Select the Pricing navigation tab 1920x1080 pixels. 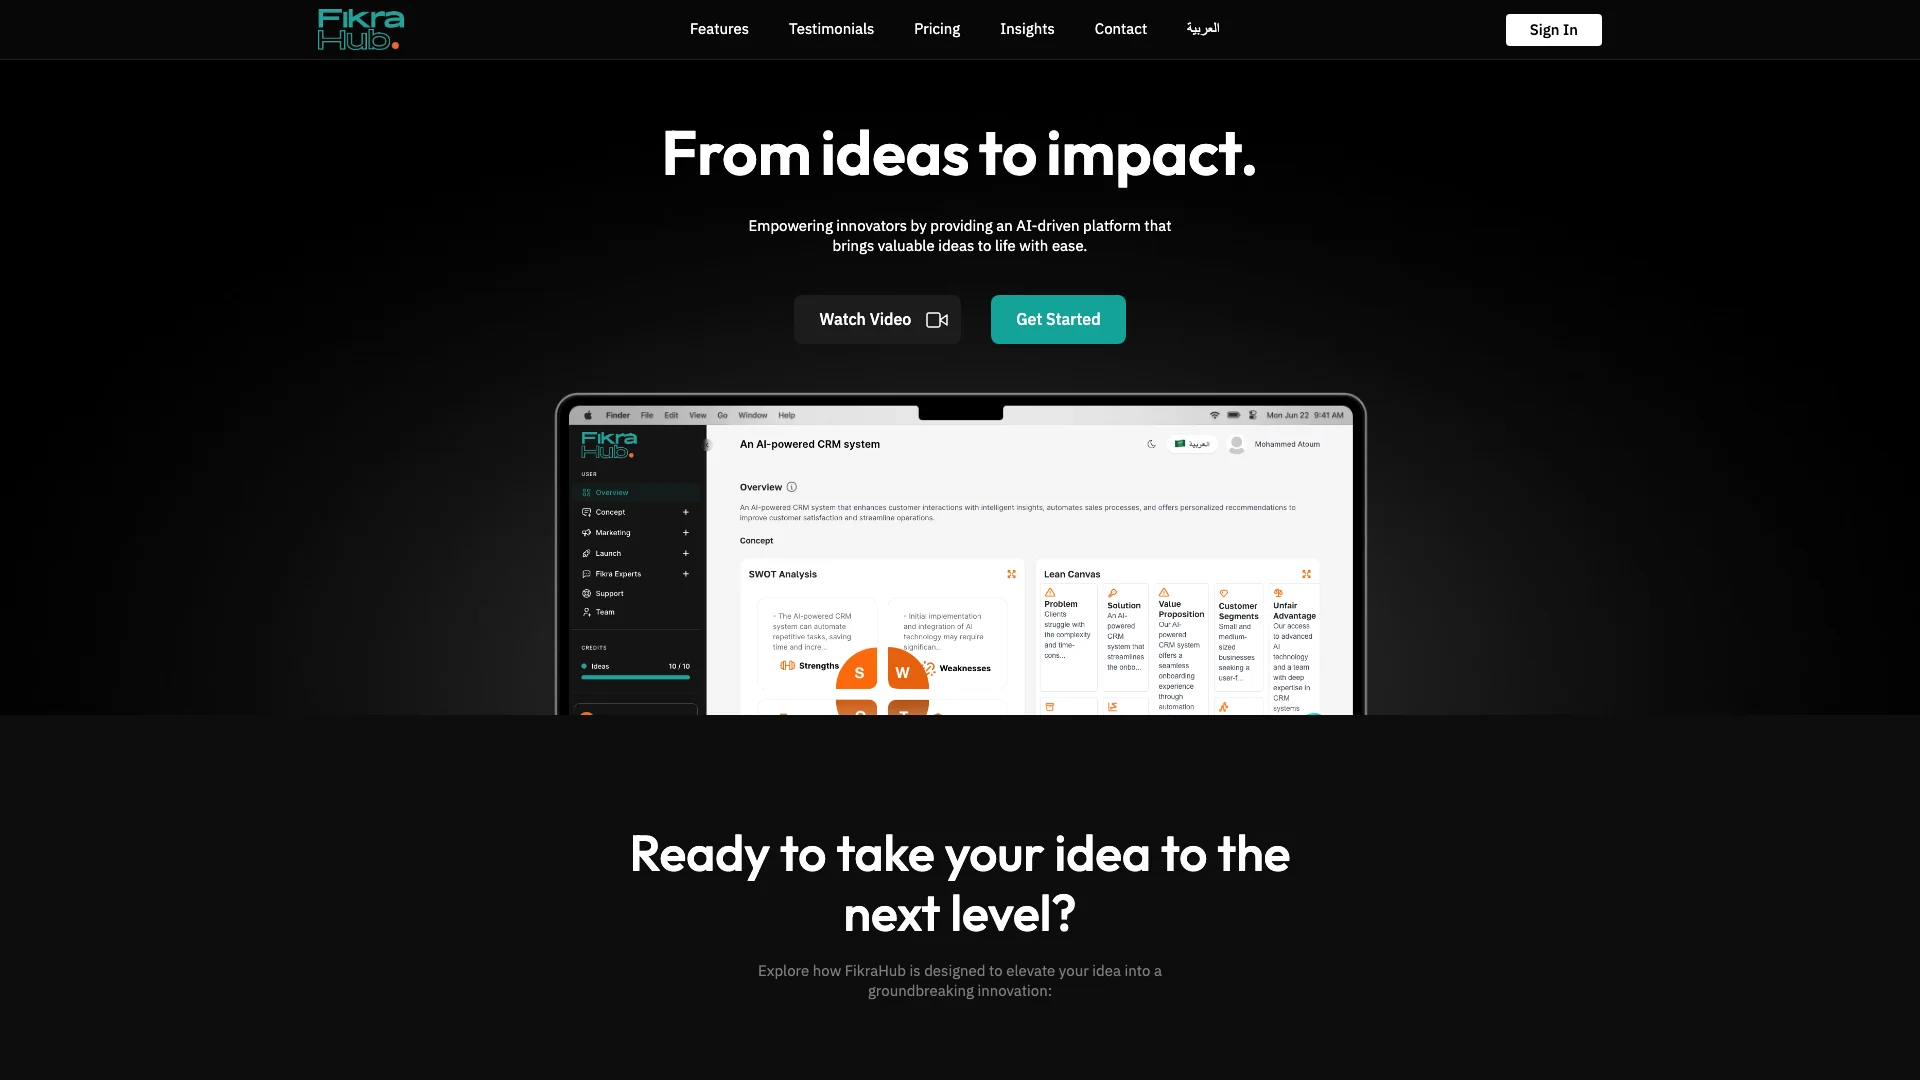(x=936, y=29)
